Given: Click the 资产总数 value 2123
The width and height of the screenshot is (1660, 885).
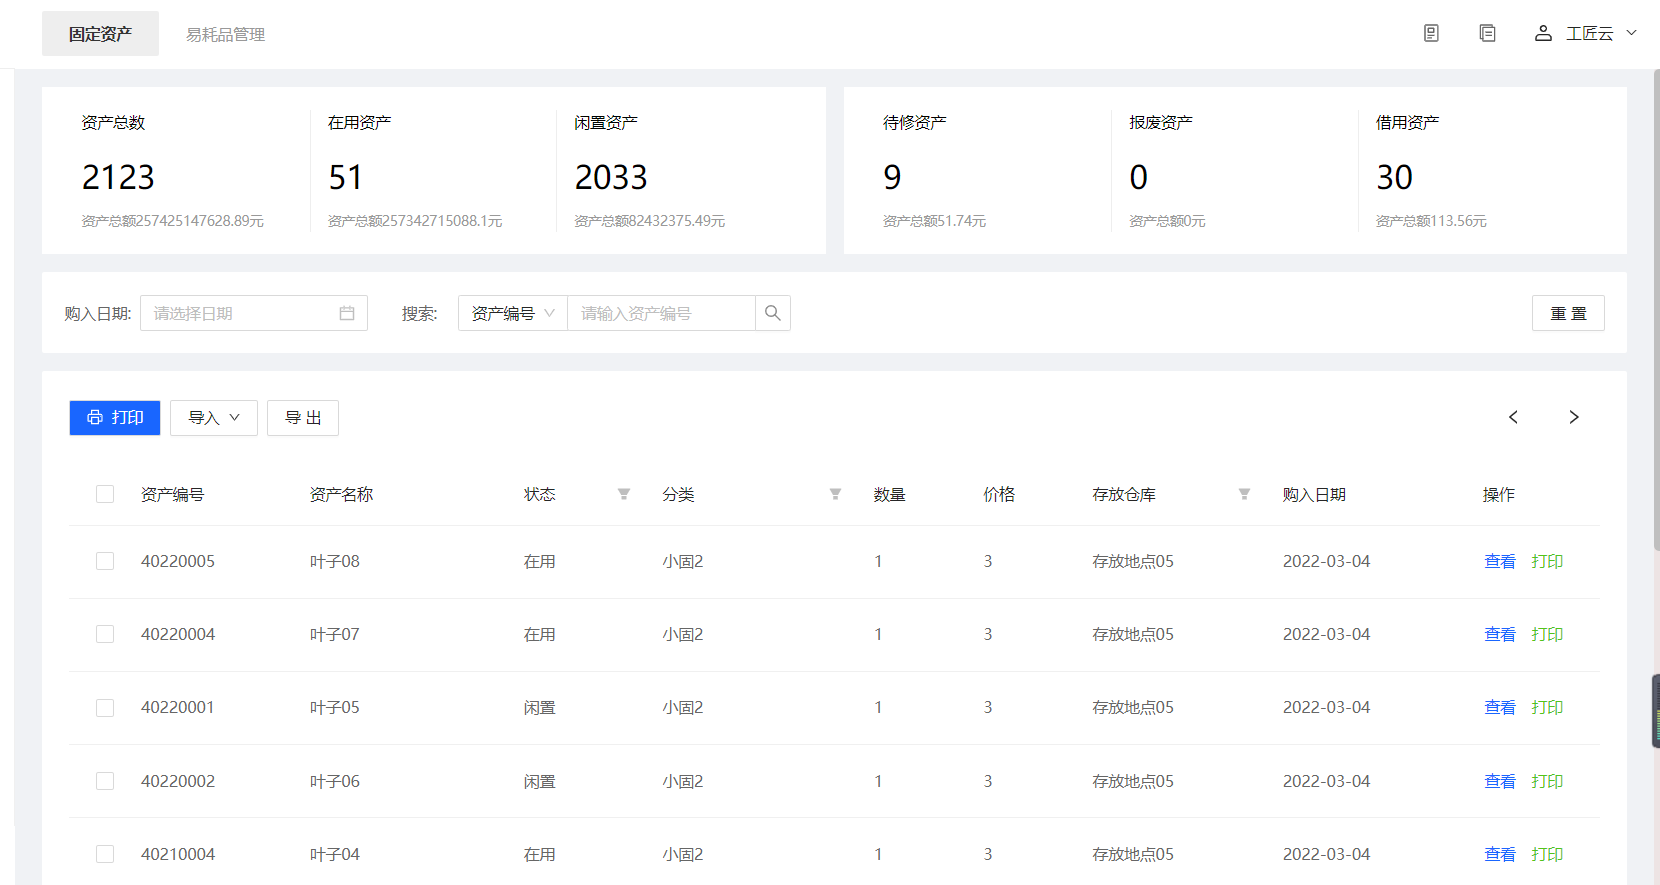Looking at the screenshot, I should pos(118,177).
